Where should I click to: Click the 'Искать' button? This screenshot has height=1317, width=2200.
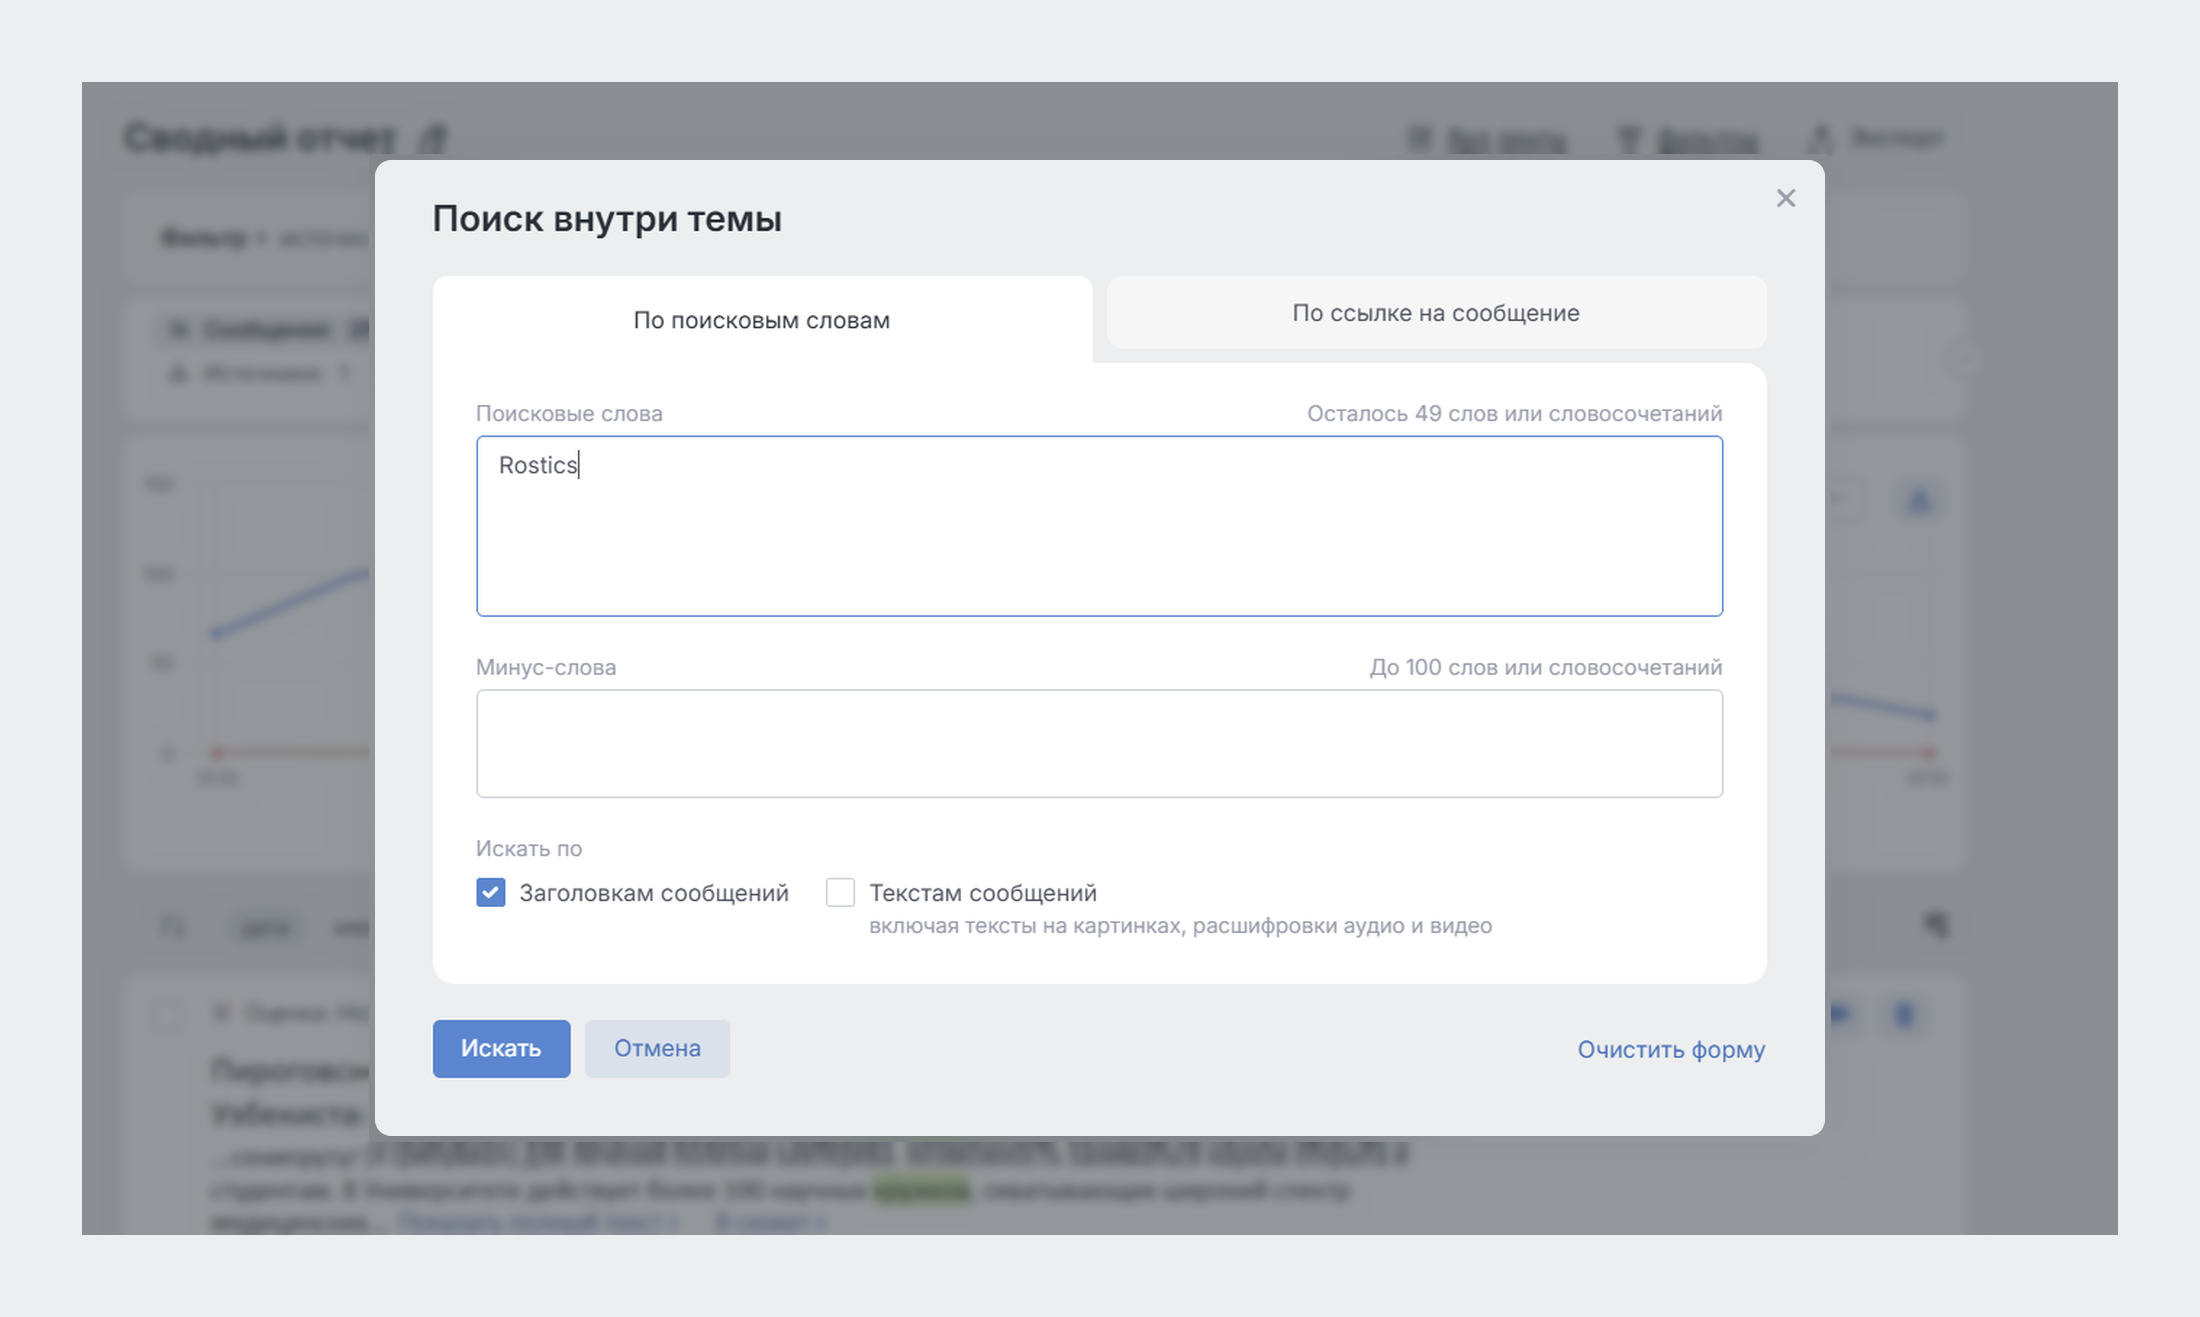click(501, 1048)
